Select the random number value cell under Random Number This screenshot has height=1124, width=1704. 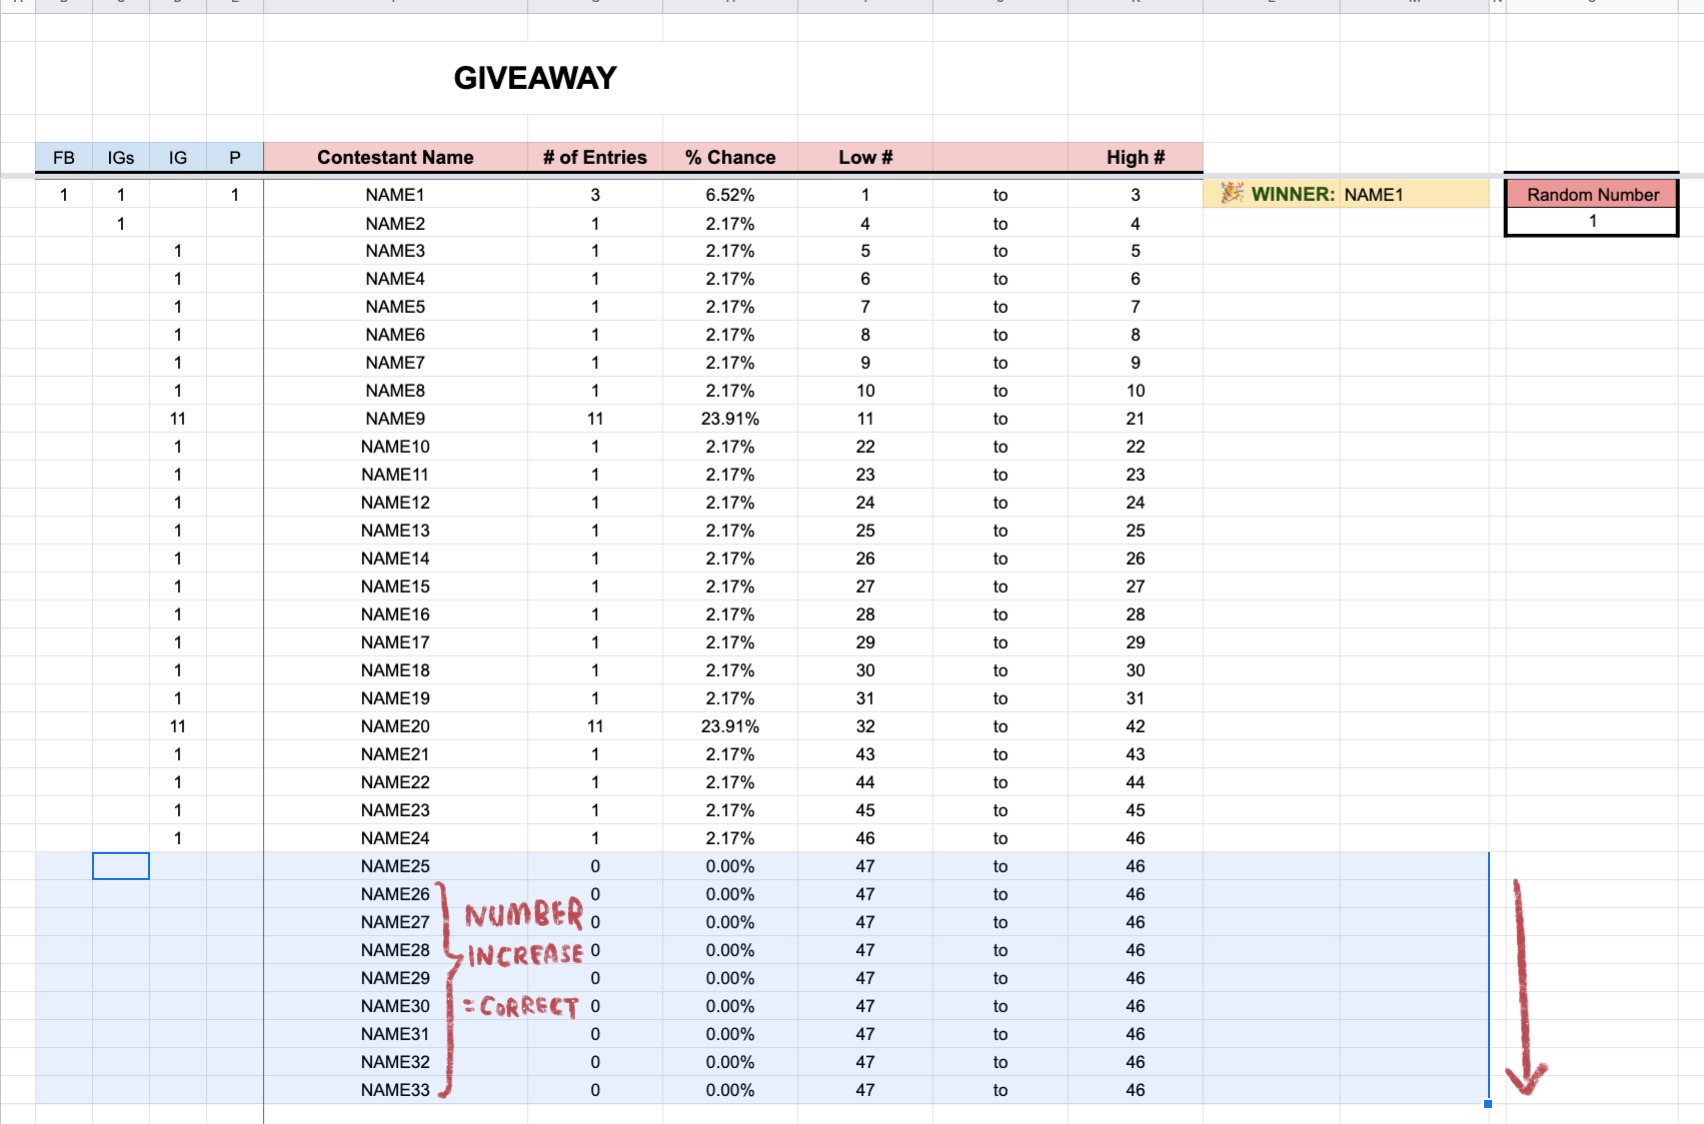click(x=1592, y=221)
